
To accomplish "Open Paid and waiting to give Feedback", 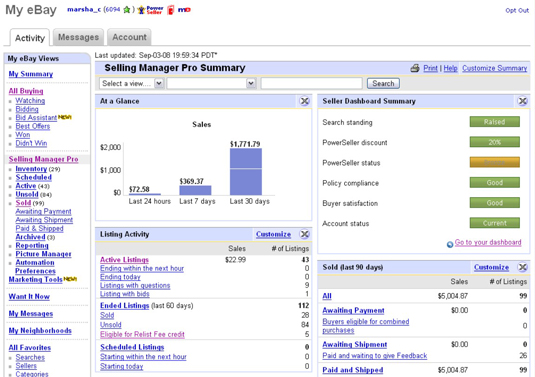I will point(375,356).
